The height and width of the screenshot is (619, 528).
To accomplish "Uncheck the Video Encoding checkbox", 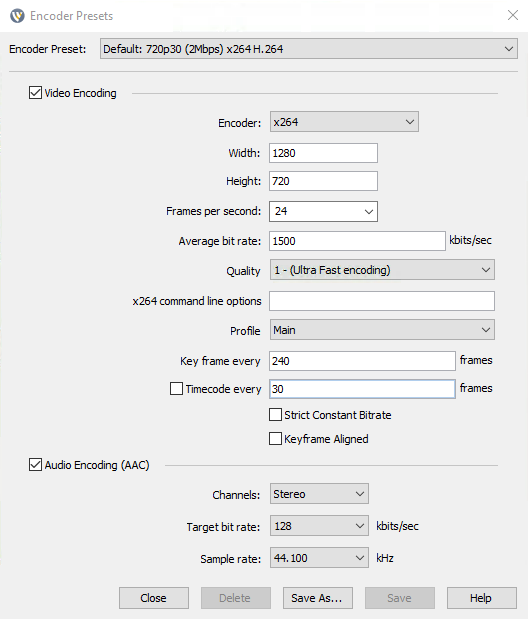I will coord(35,93).
